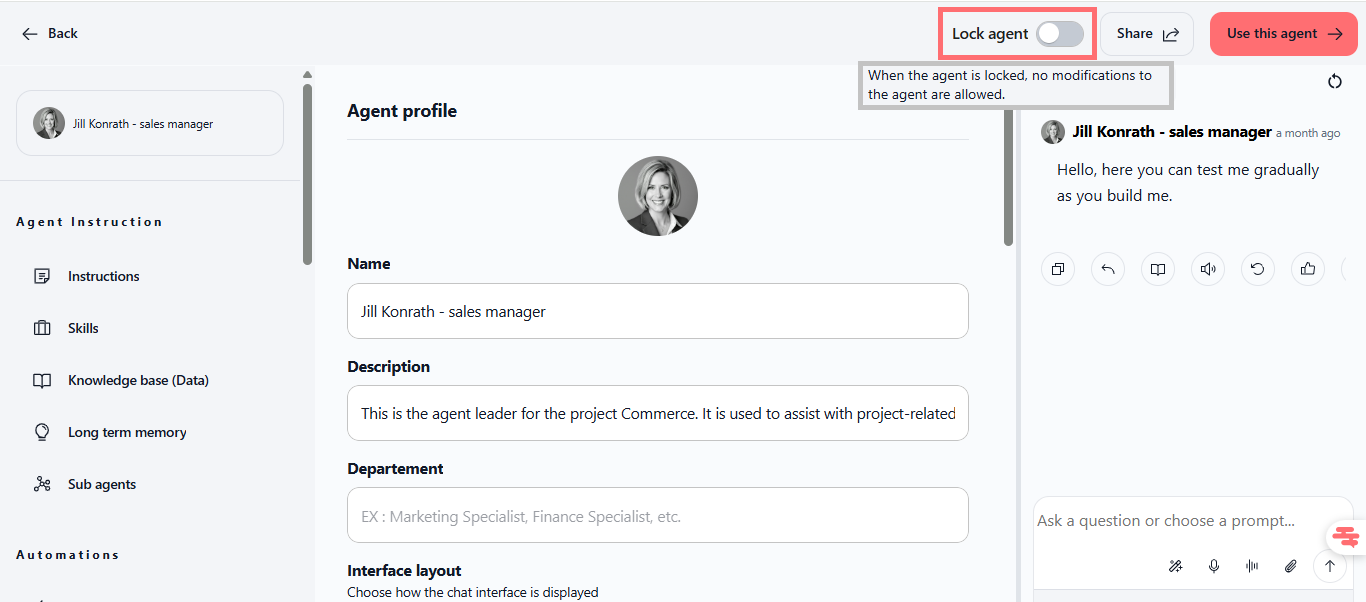Click the Share button

(1147, 34)
